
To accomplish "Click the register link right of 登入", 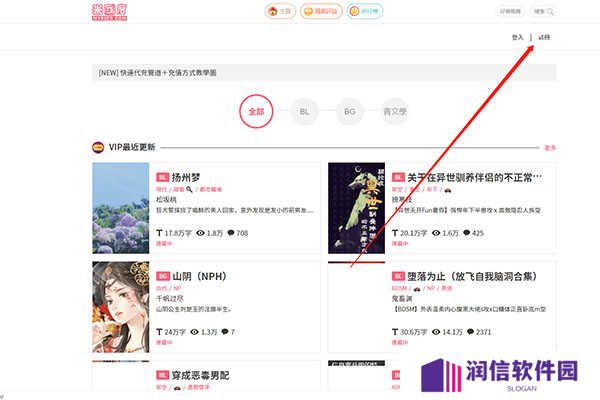I will (x=544, y=37).
